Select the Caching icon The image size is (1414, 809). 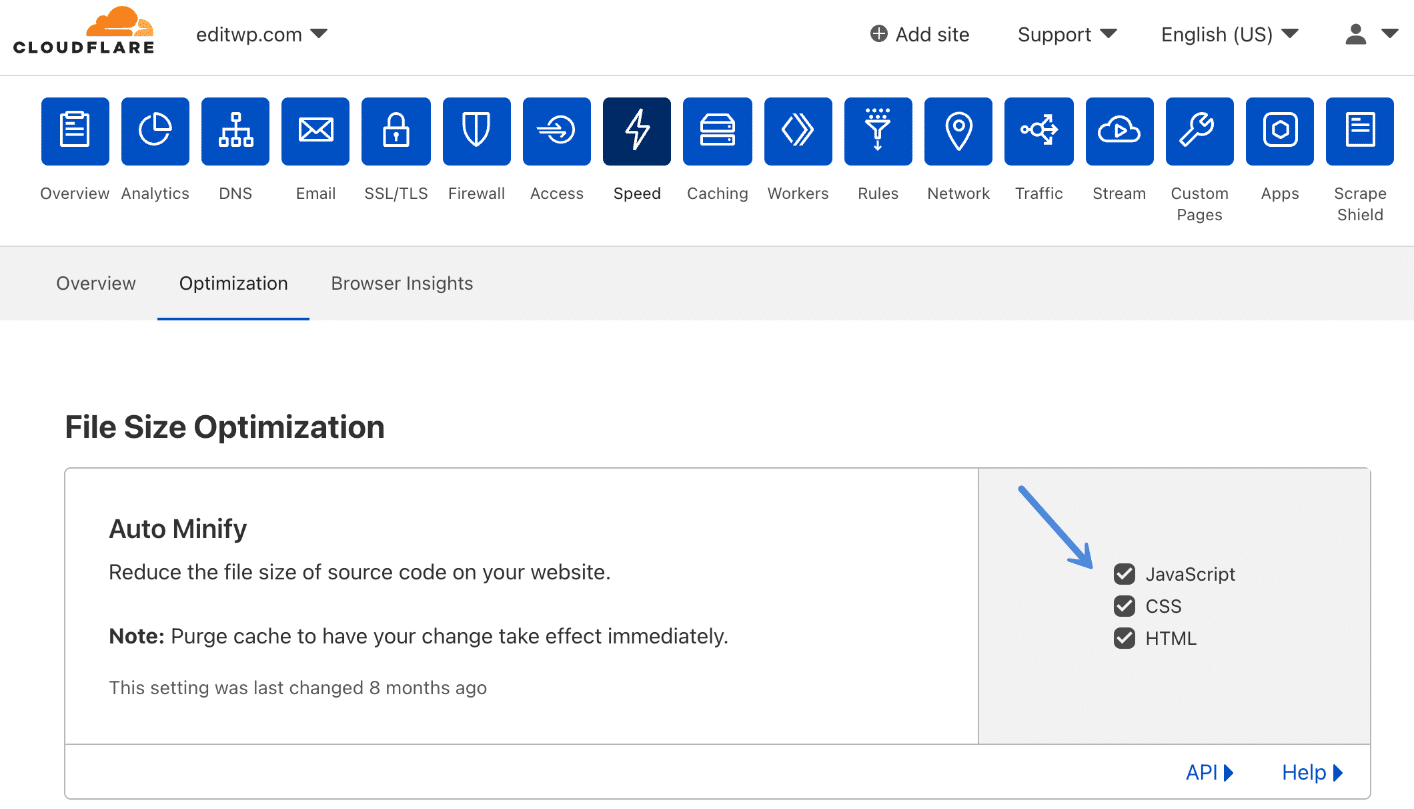tap(717, 131)
